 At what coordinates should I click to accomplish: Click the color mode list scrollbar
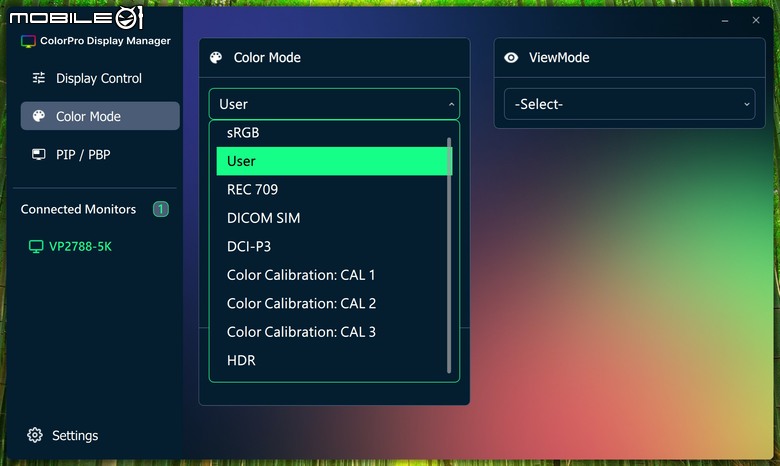tap(449, 255)
